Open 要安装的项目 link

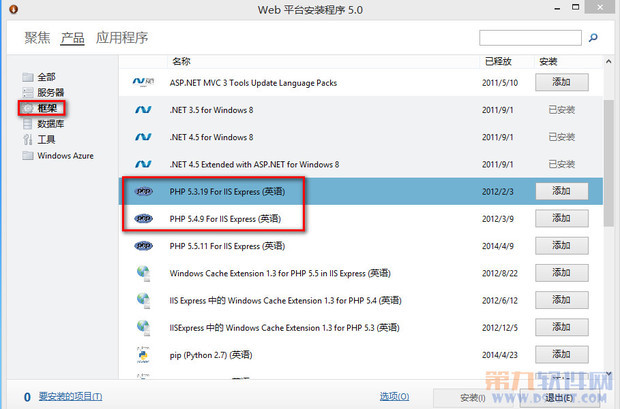[x=70, y=396]
